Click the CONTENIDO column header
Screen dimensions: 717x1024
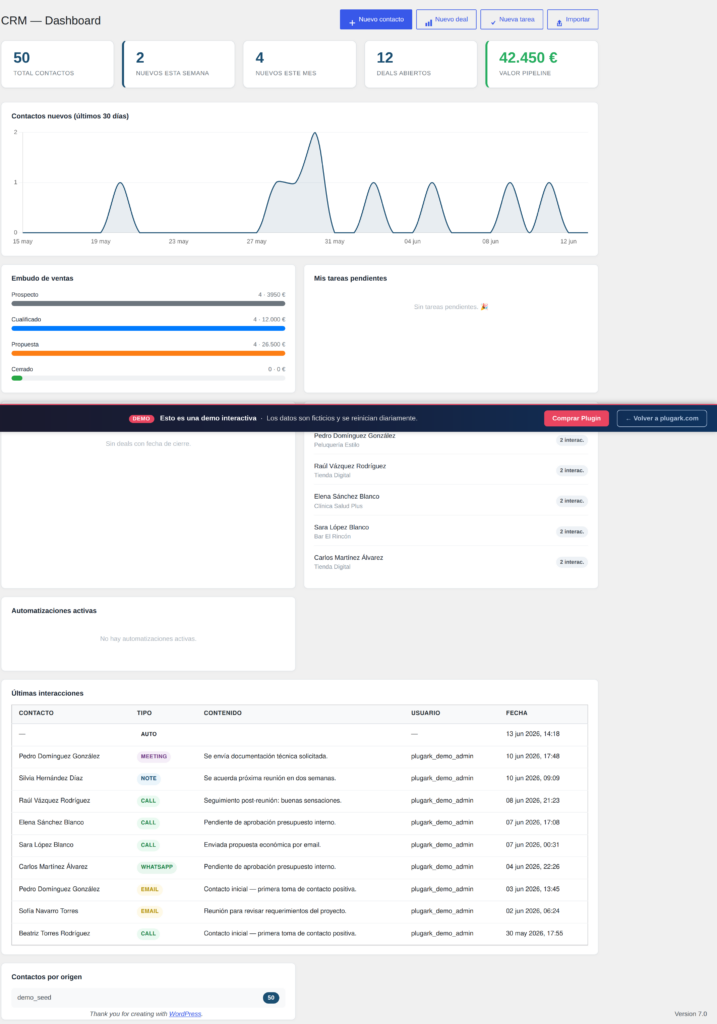[223, 713]
